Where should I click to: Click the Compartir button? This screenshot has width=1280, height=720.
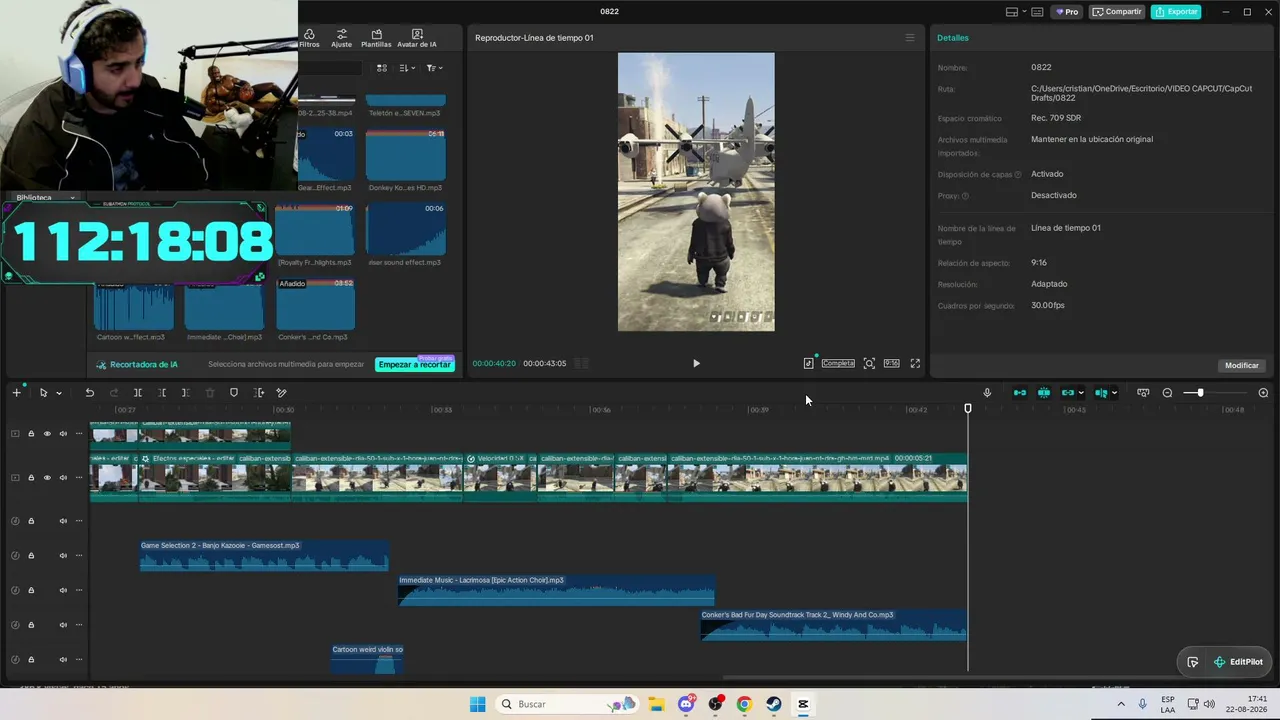[x=1117, y=12]
